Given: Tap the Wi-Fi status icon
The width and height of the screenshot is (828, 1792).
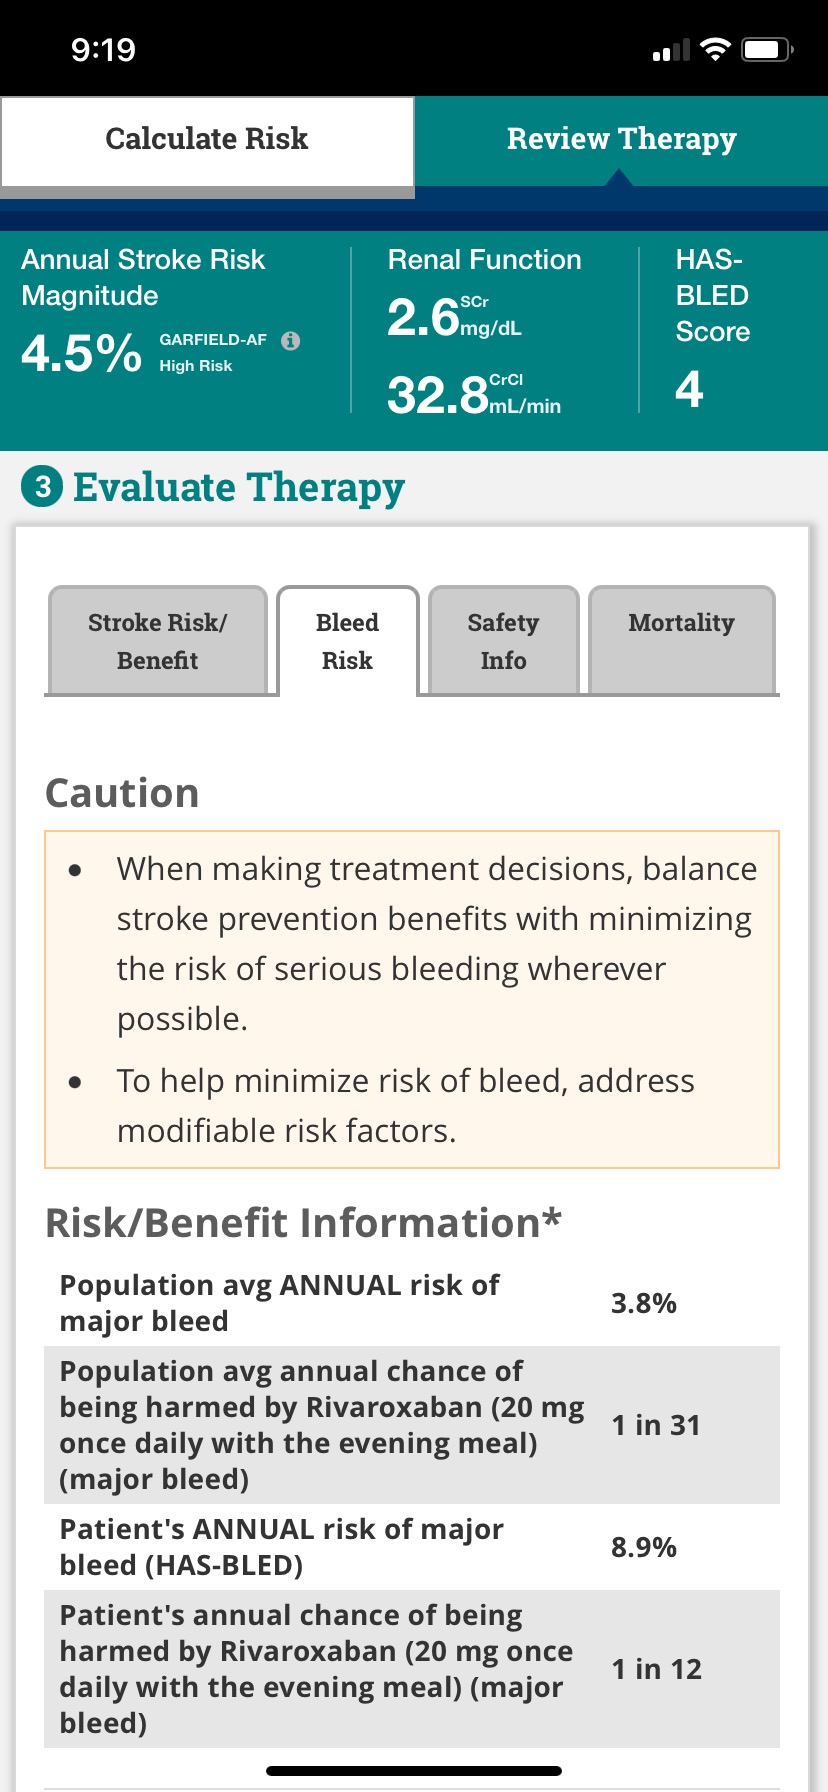Looking at the screenshot, I should 715,50.
